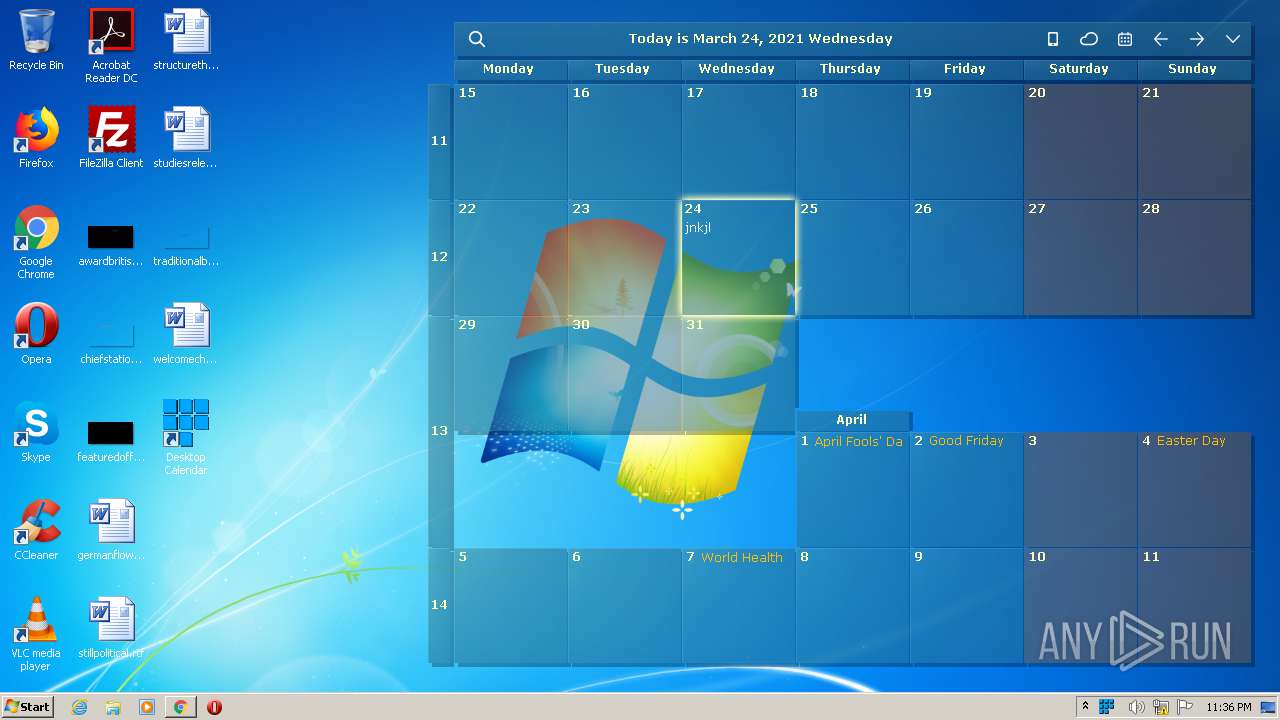Select week number 11
This screenshot has height=720, width=1280.
tap(439, 141)
